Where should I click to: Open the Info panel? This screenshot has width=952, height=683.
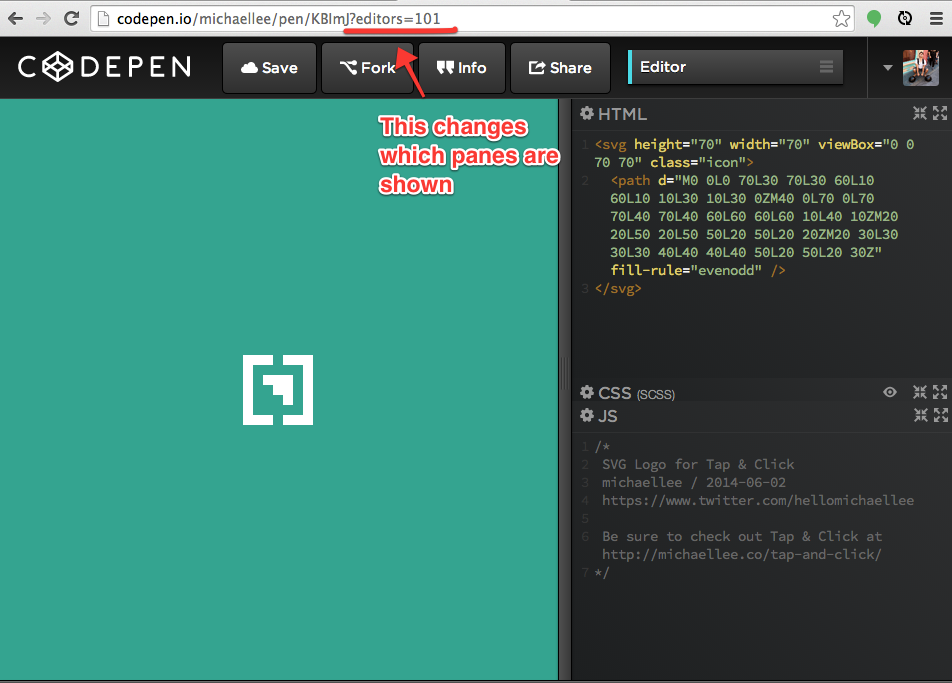tap(461, 68)
